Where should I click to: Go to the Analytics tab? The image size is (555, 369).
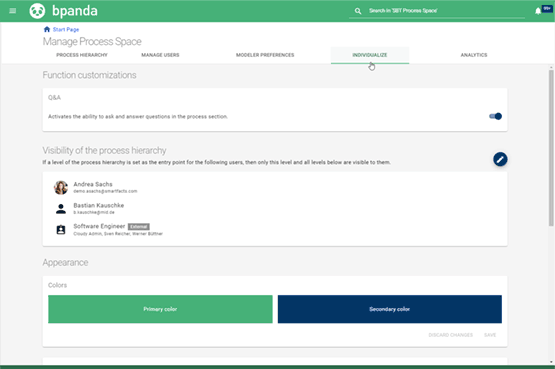coord(474,55)
